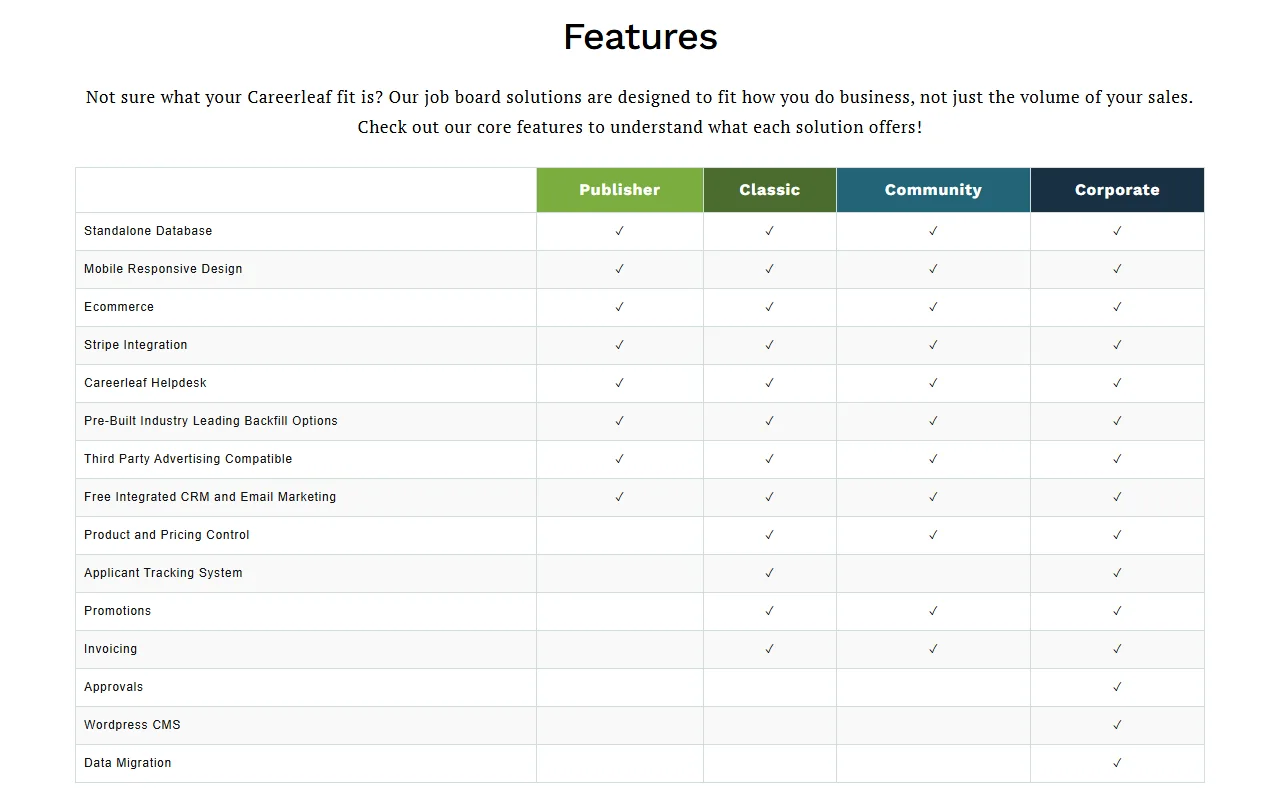Click the Mobile Responsive Design row label

tap(163, 269)
